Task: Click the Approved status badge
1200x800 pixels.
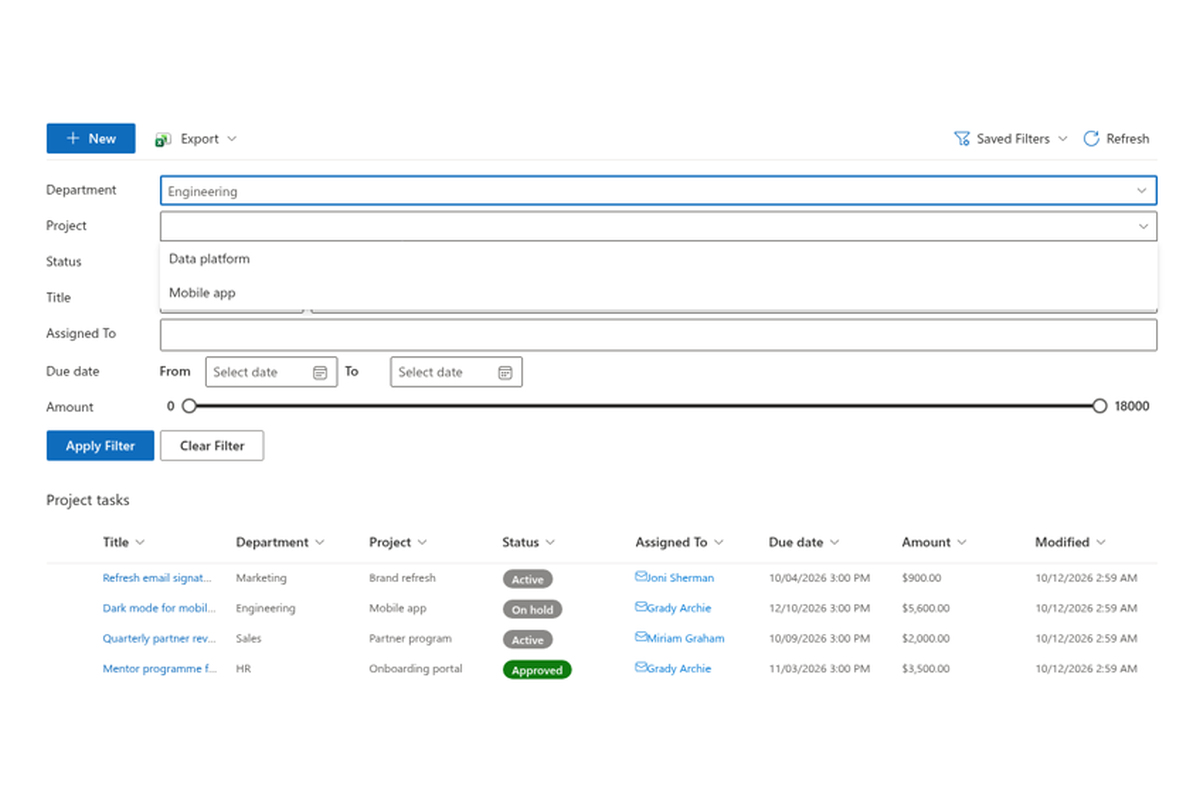Action: tap(537, 670)
